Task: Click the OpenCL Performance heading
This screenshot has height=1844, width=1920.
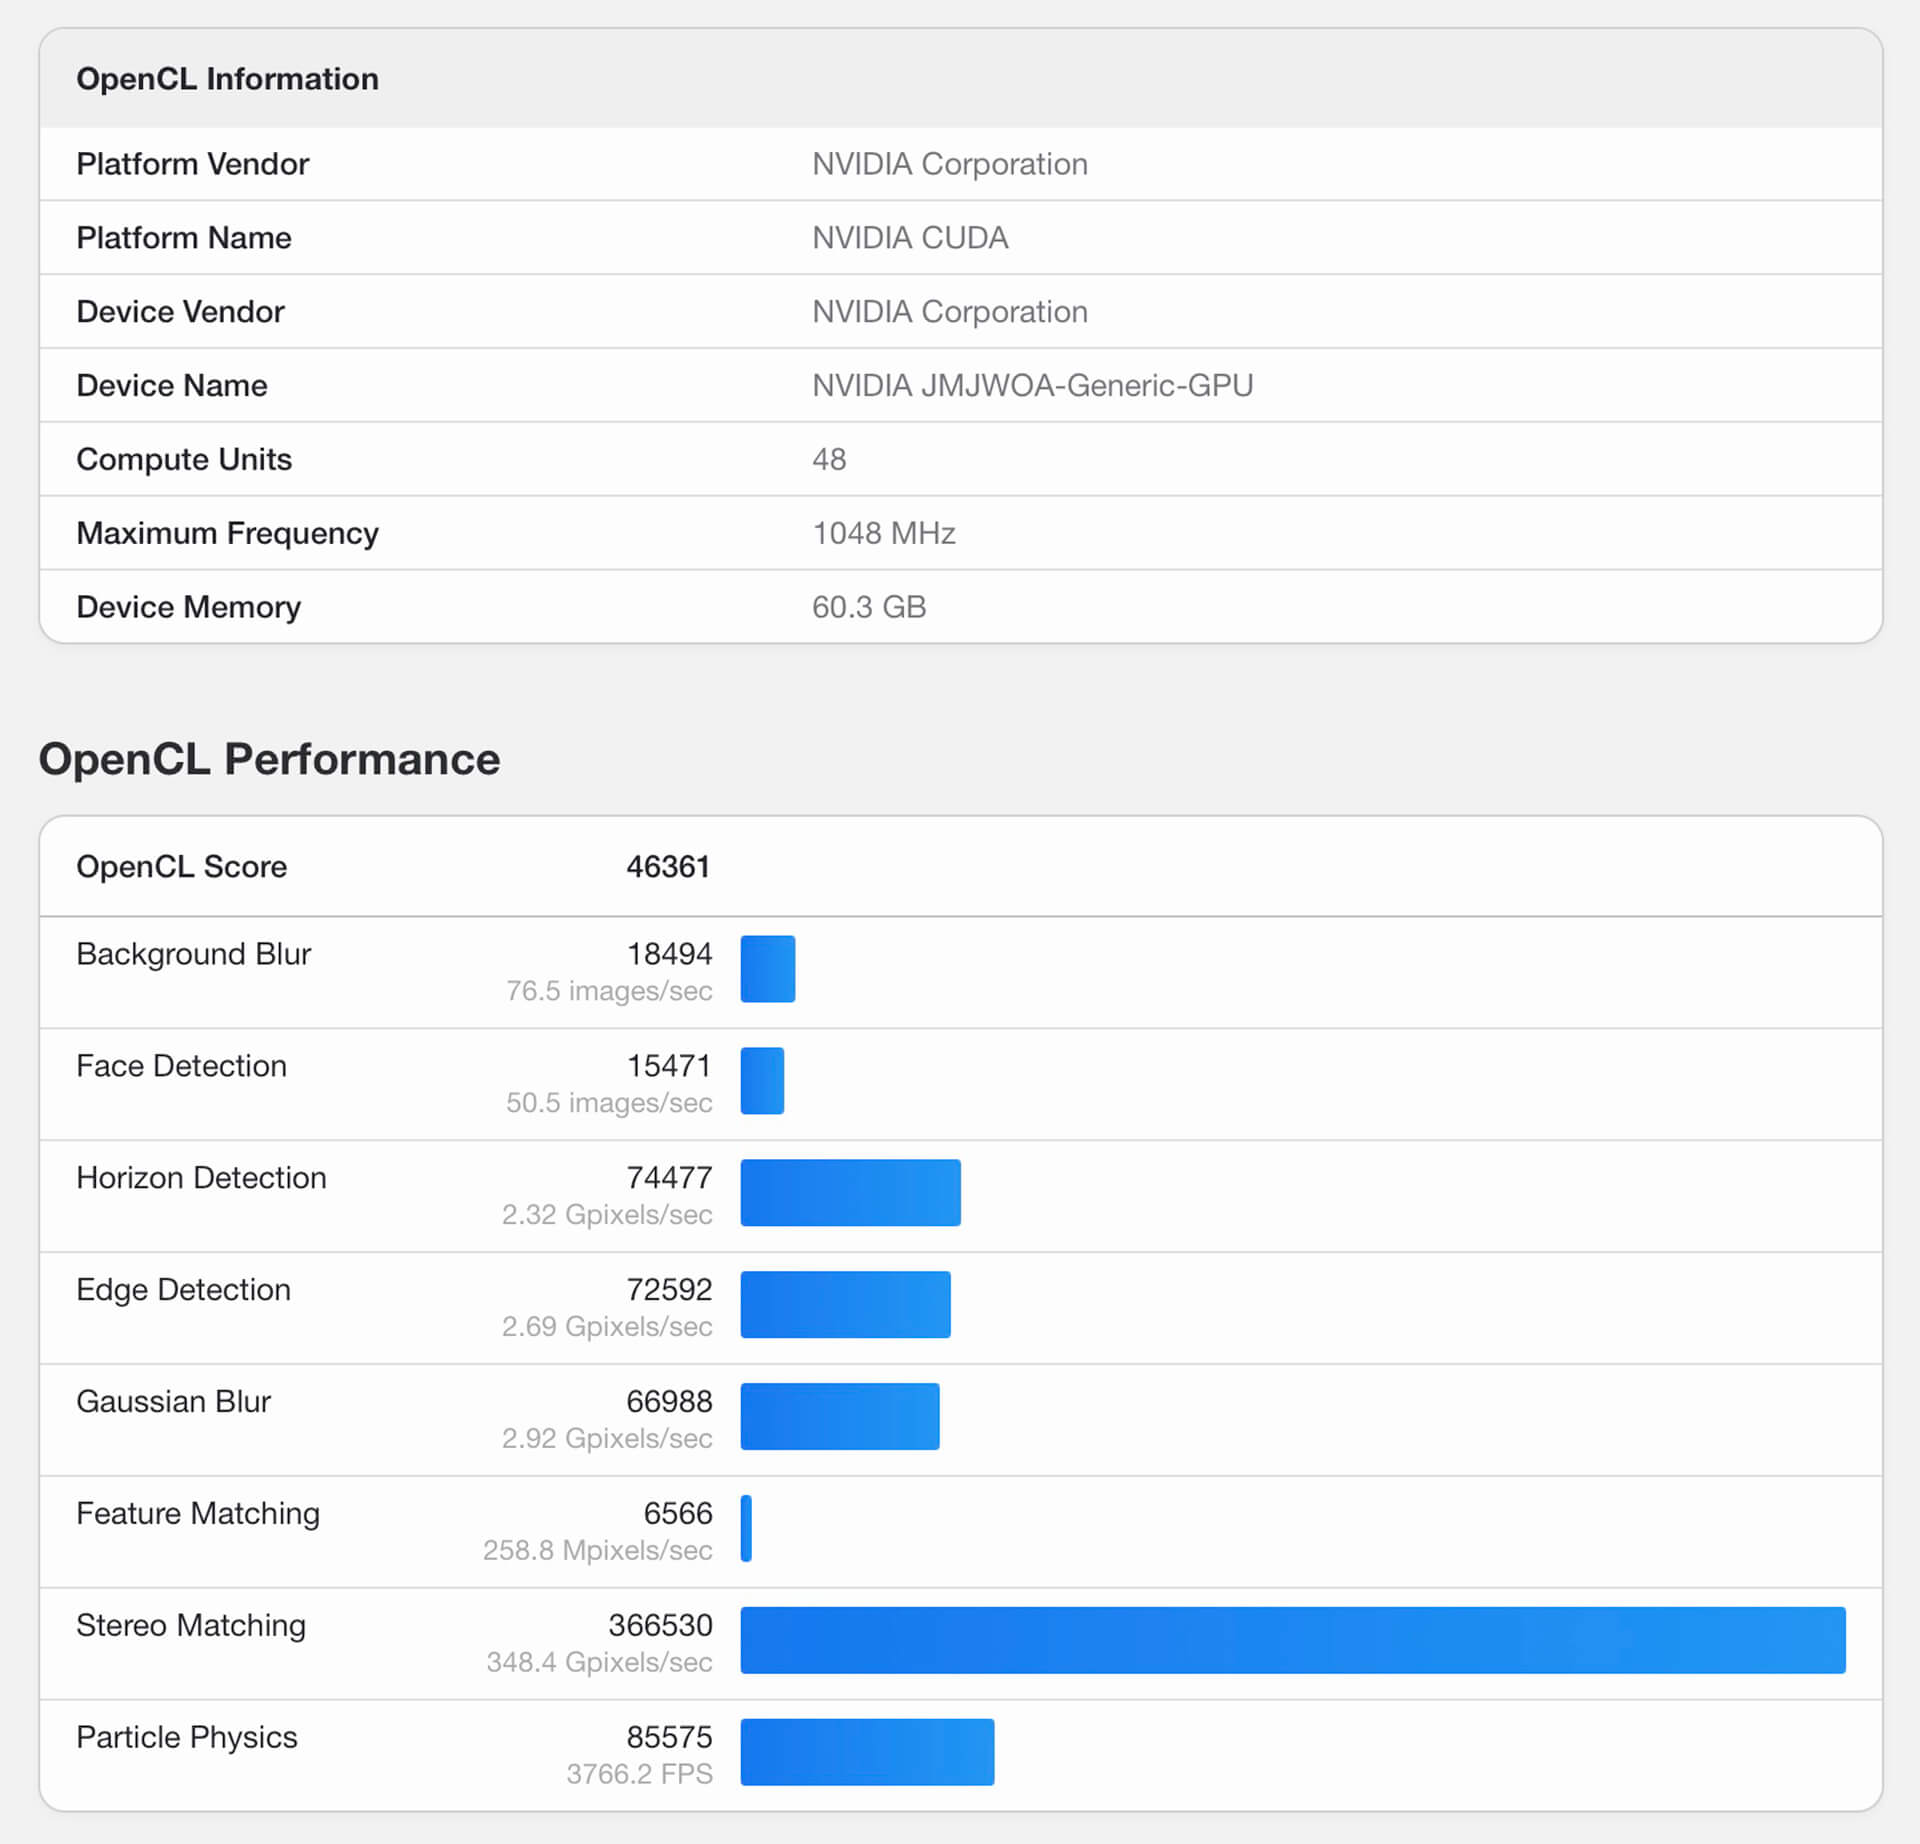Action: [269, 759]
